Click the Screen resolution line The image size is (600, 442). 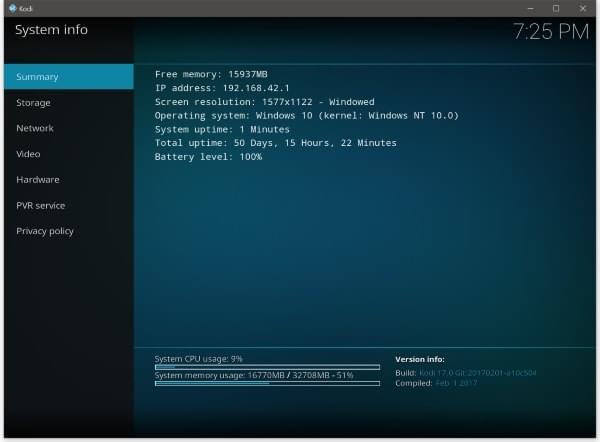tap(264, 101)
